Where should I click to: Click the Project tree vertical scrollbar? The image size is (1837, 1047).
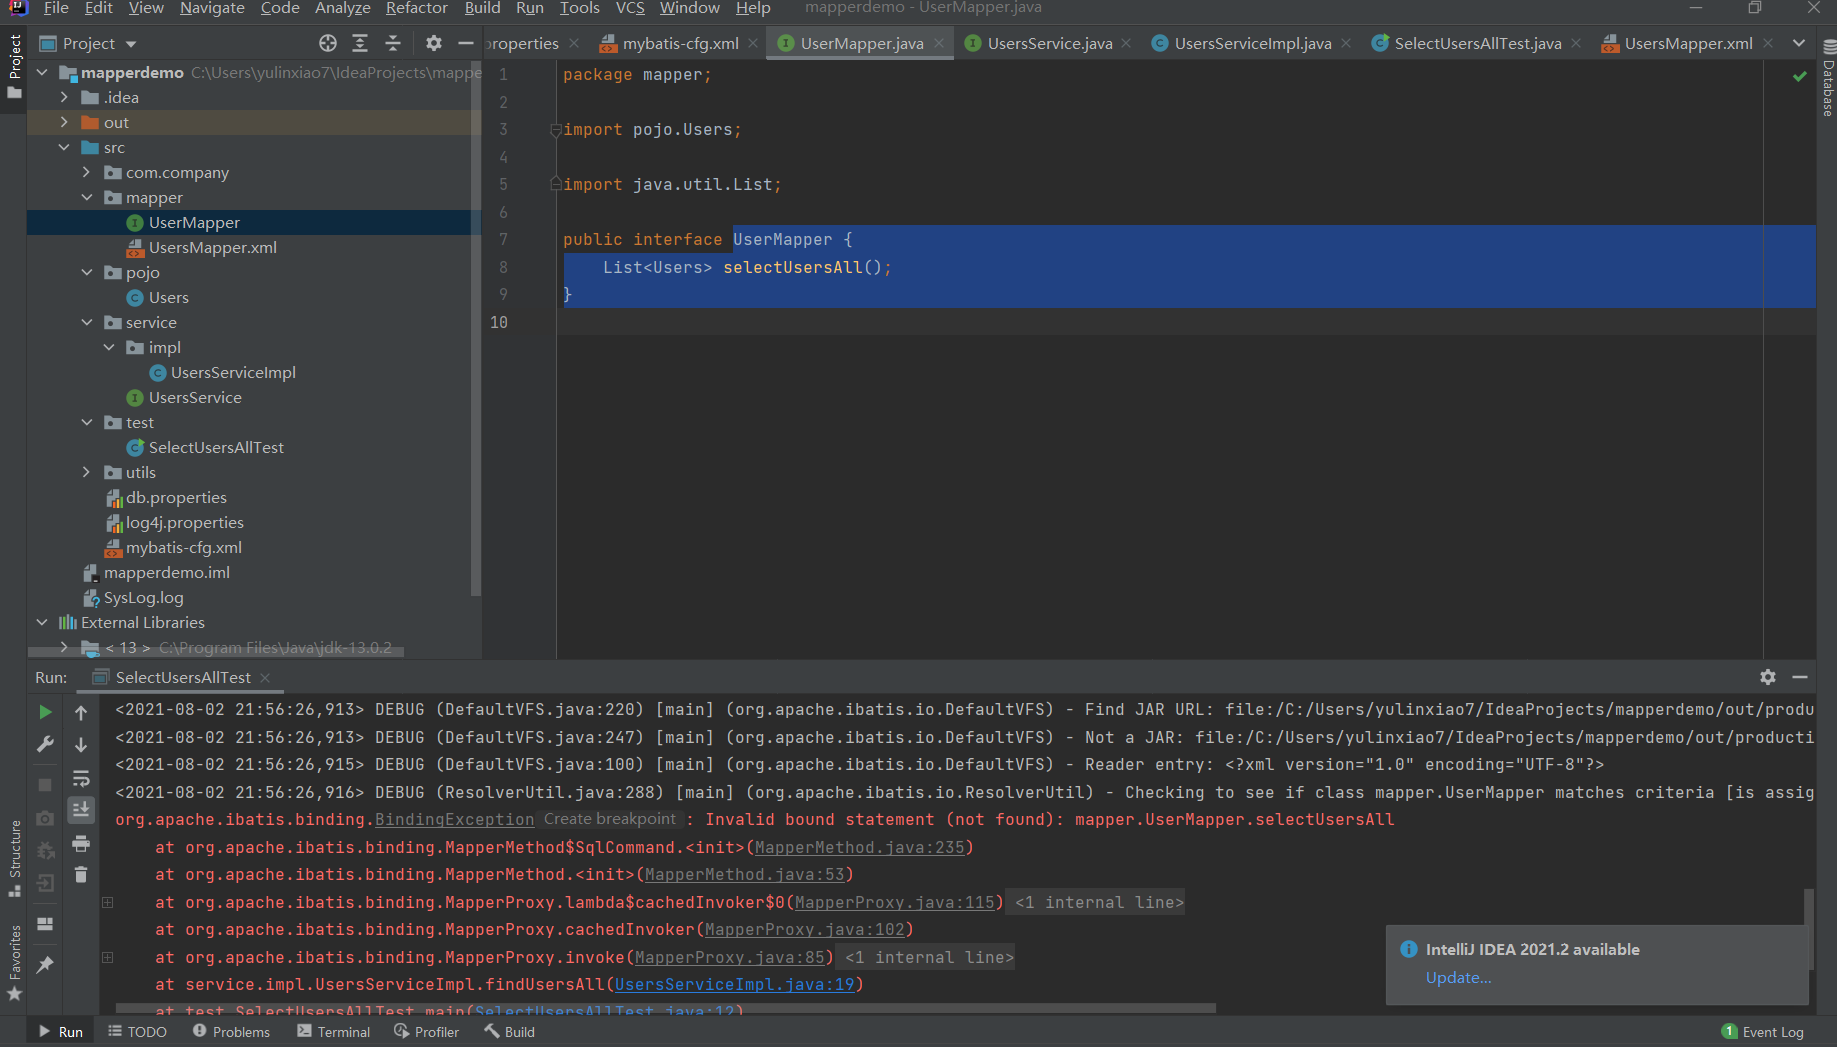pos(475,330)
